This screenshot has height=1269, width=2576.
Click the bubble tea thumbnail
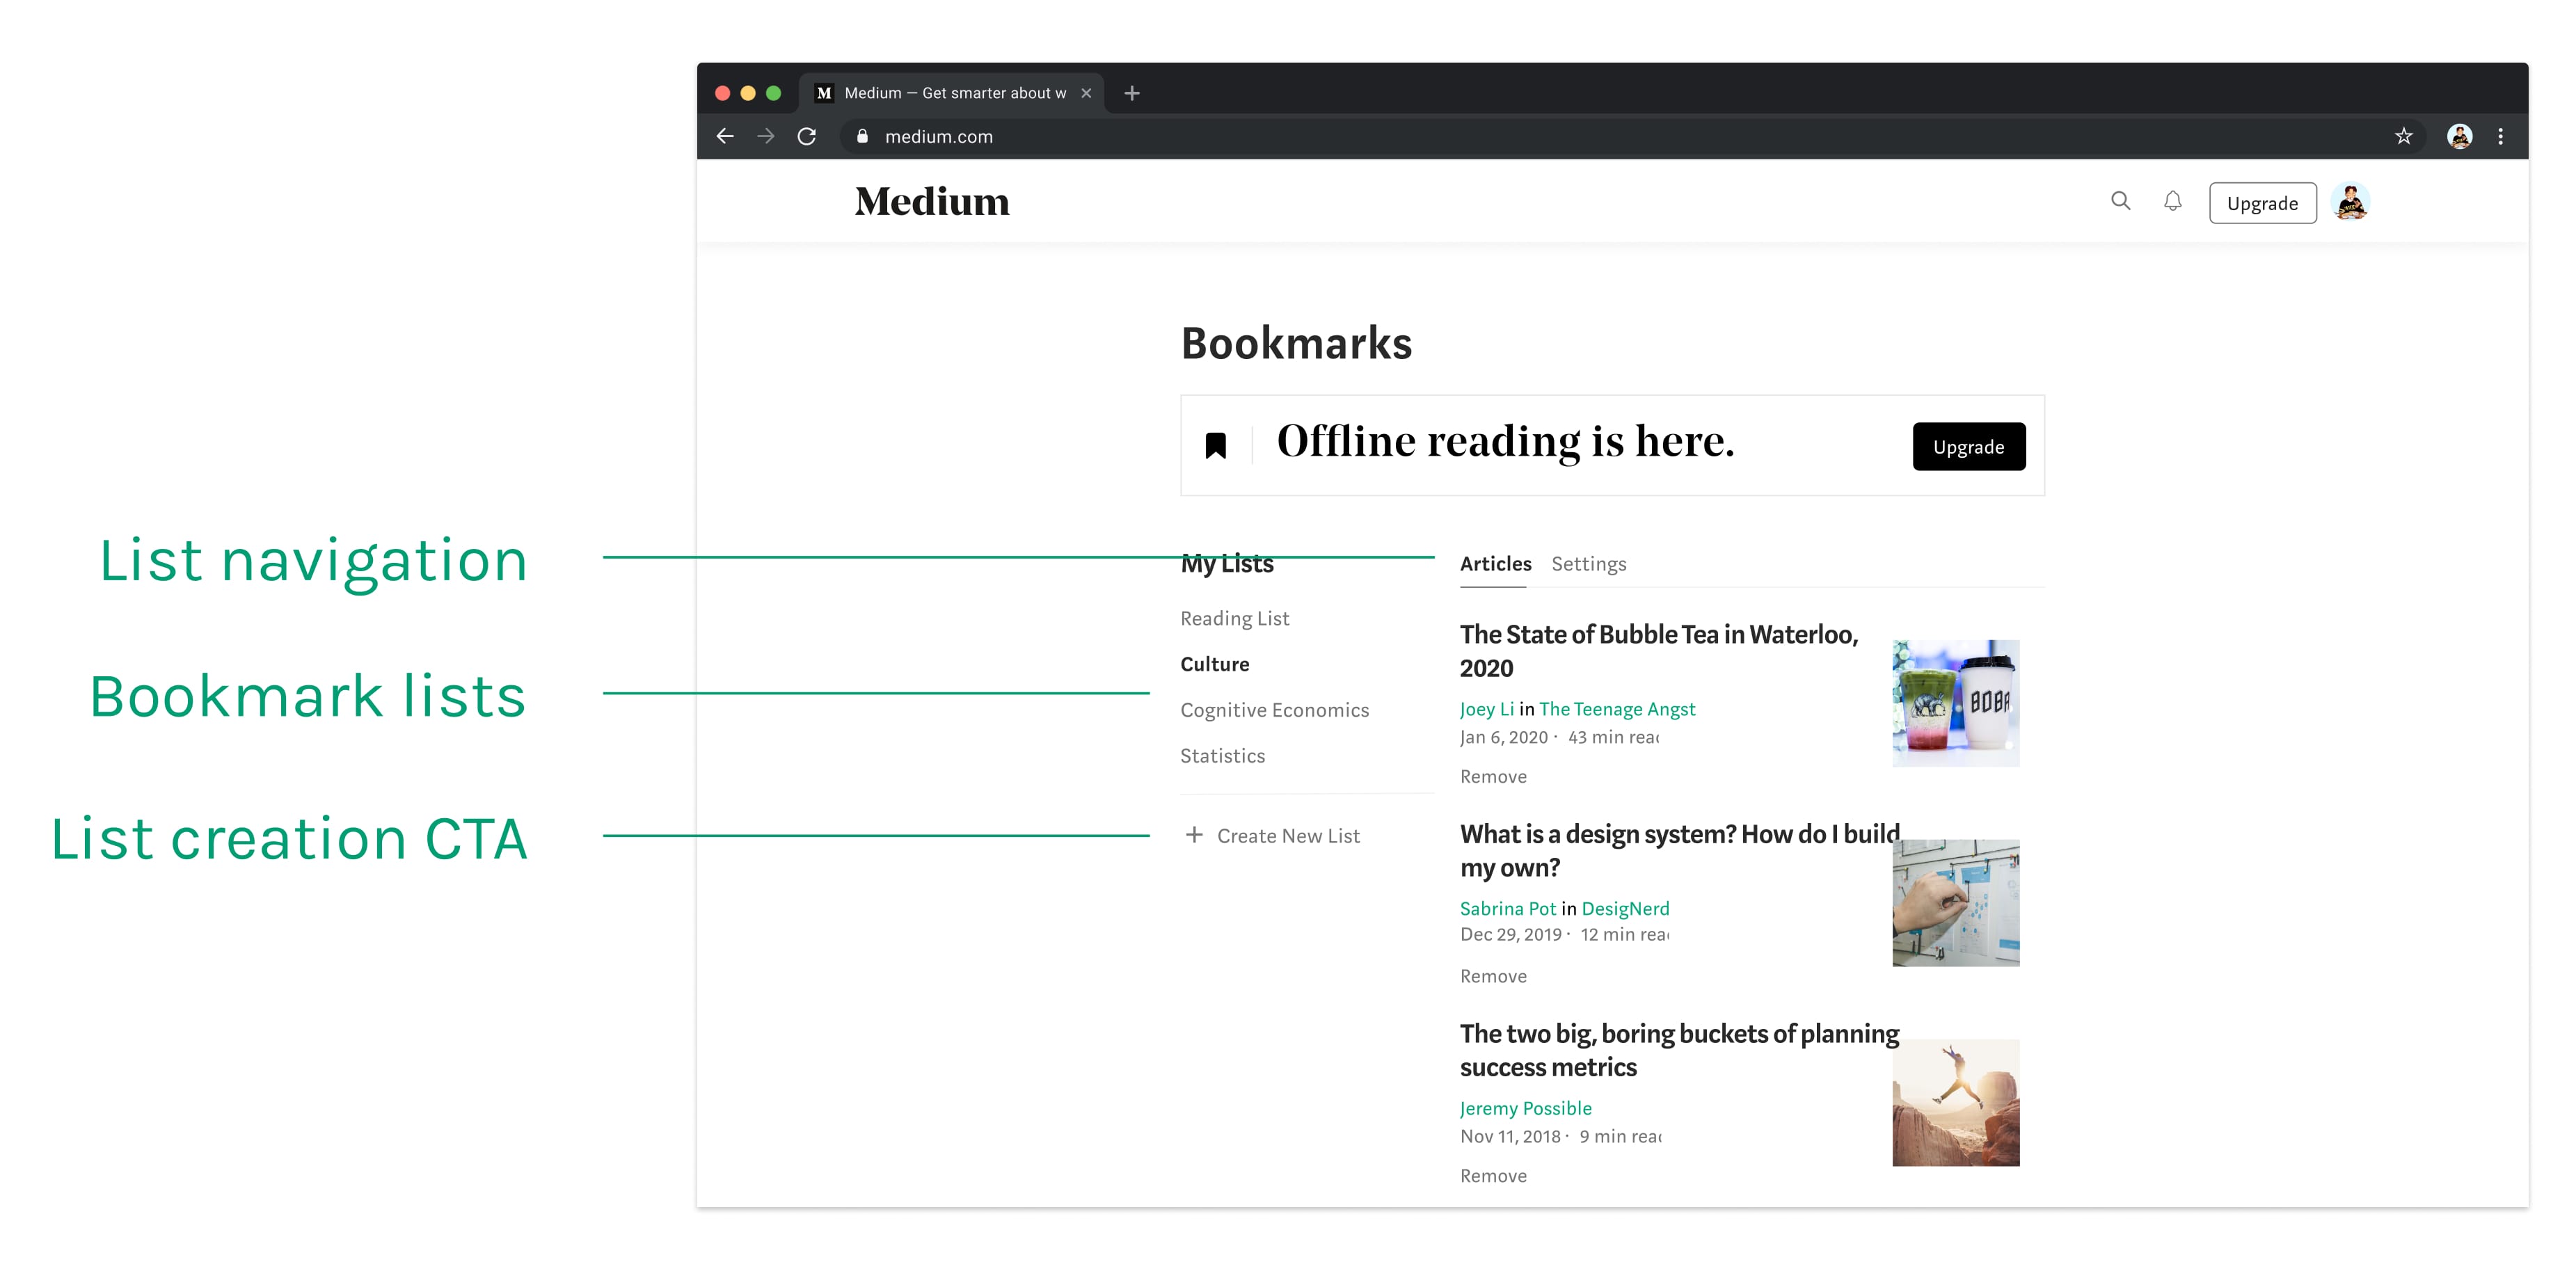tap(1955, 703)
